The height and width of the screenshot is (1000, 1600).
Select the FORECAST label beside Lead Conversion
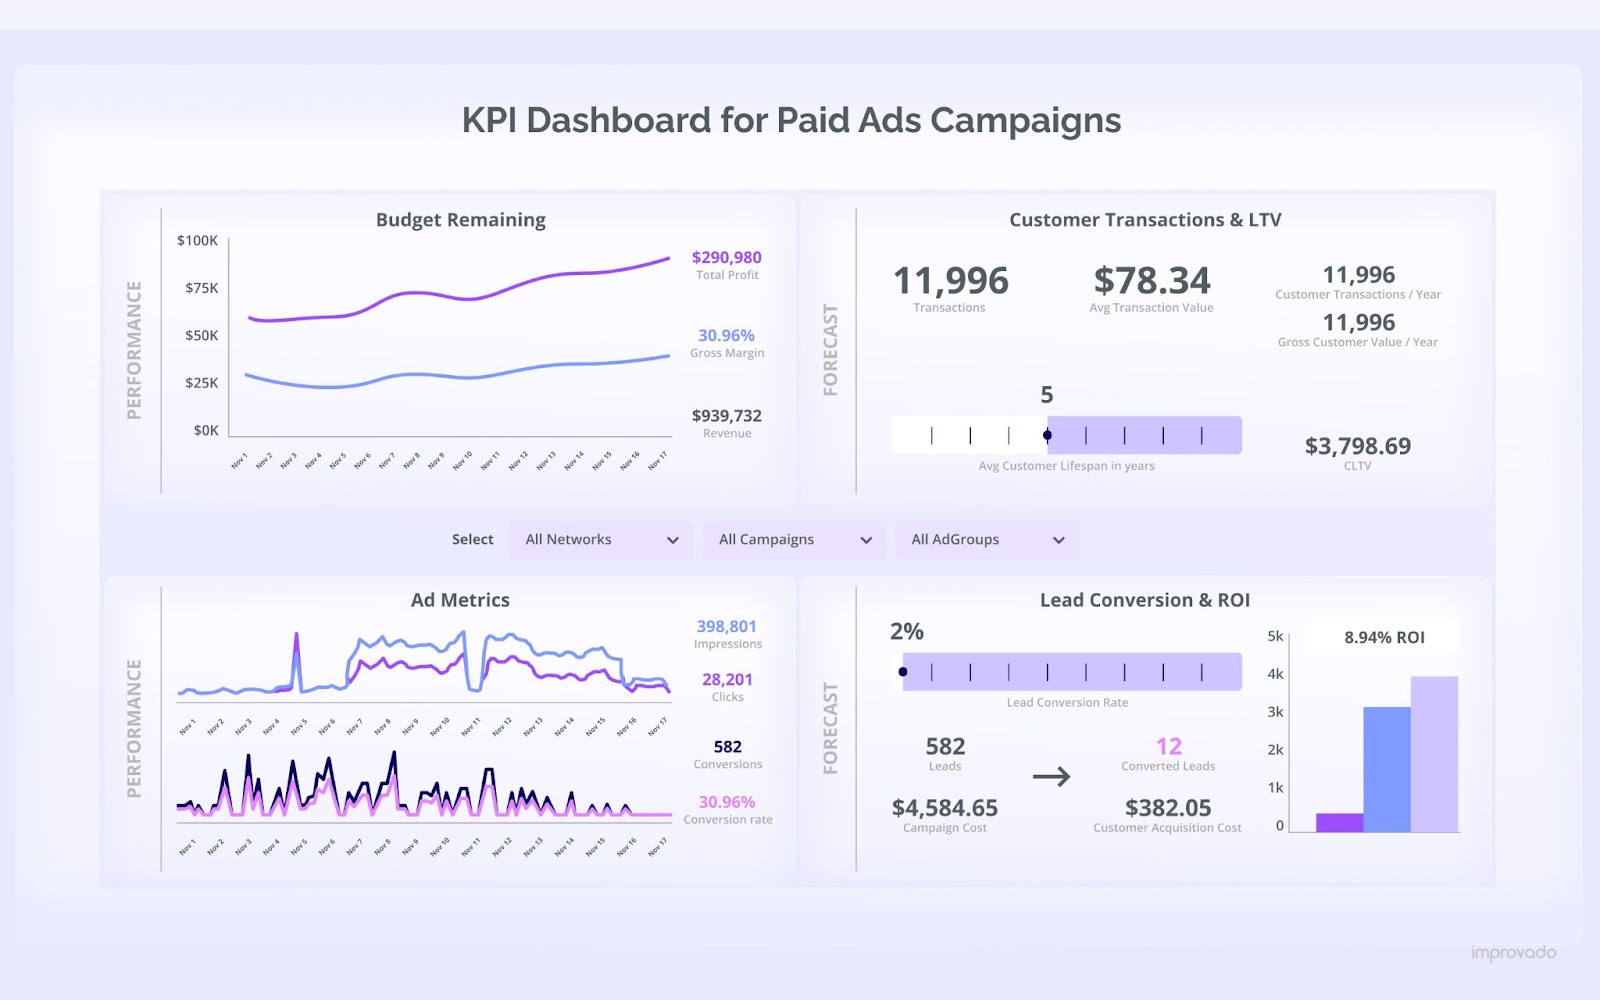click(830, 726)
